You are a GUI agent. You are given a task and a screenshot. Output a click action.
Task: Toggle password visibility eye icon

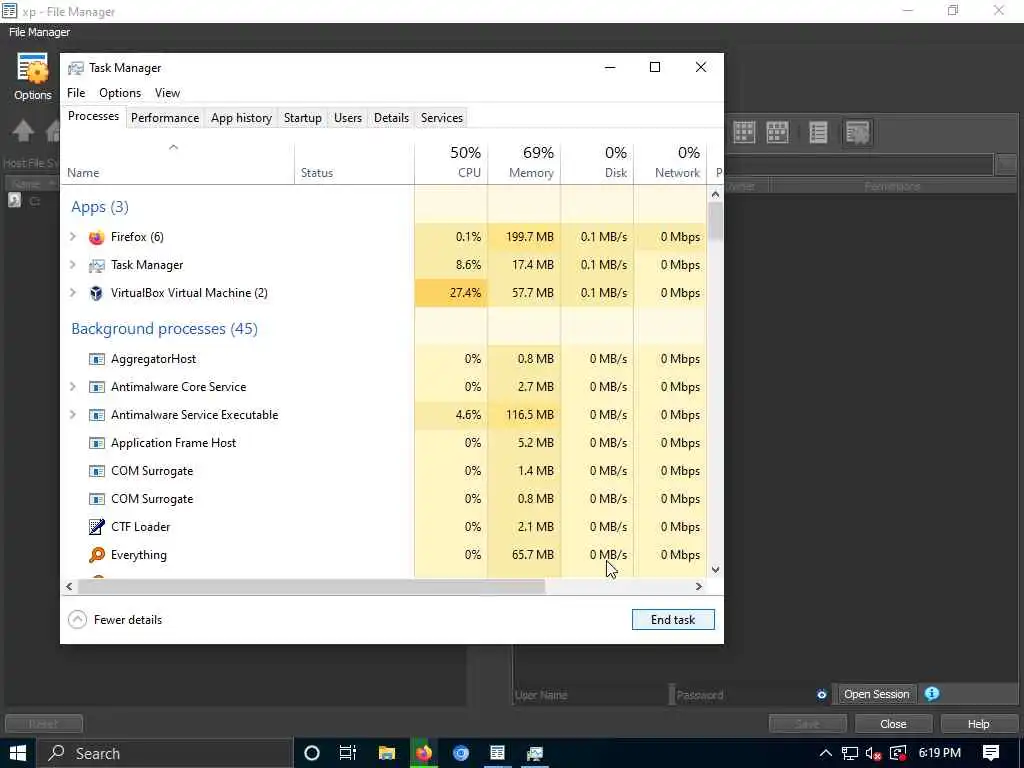[822, 695]
